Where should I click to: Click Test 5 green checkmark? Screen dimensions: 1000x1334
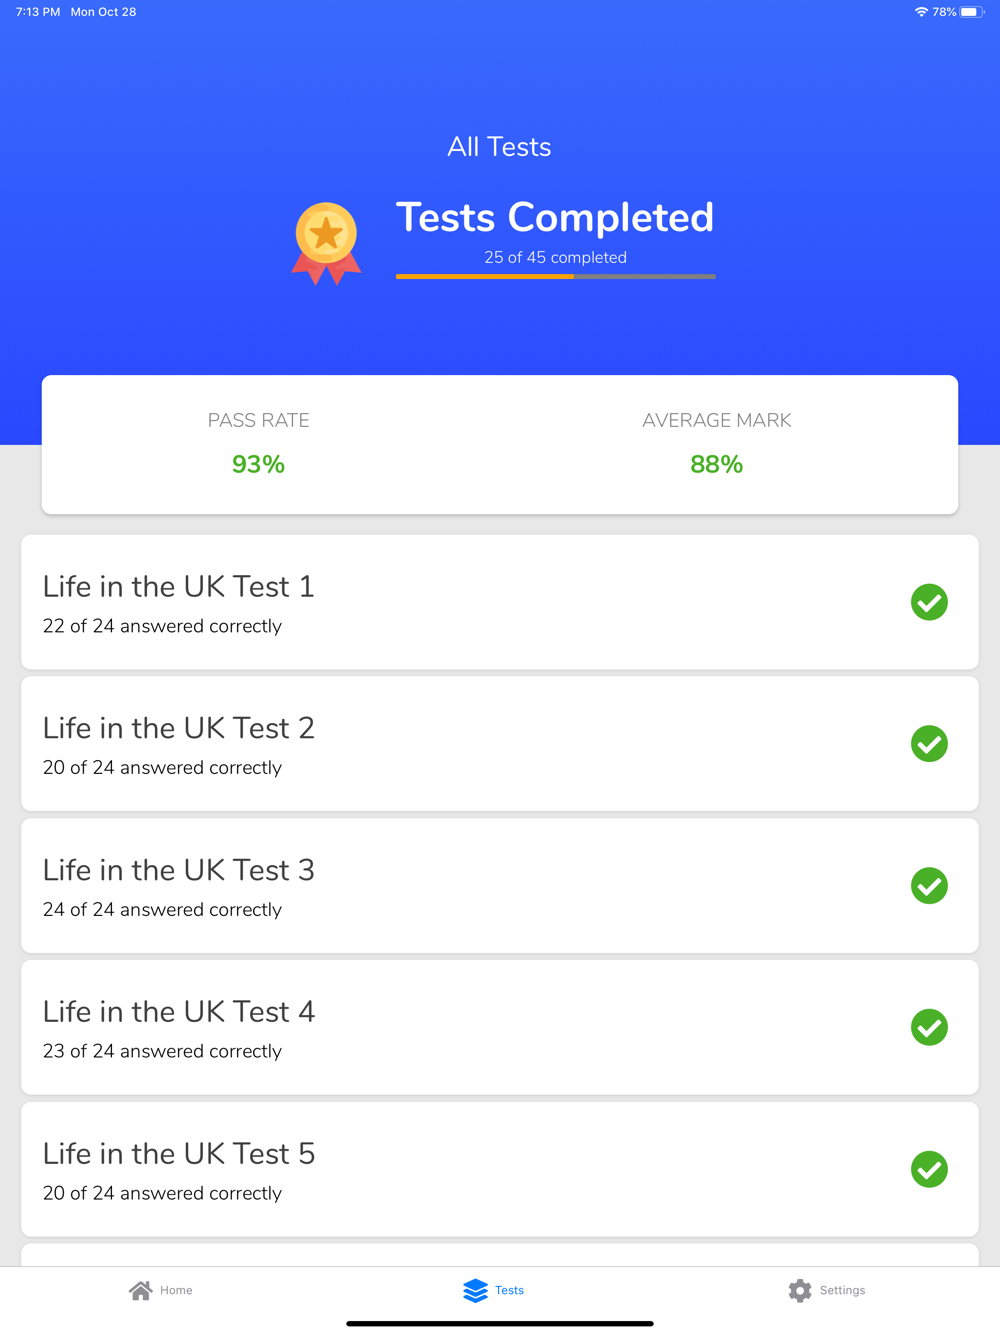tap(929, 1169)
